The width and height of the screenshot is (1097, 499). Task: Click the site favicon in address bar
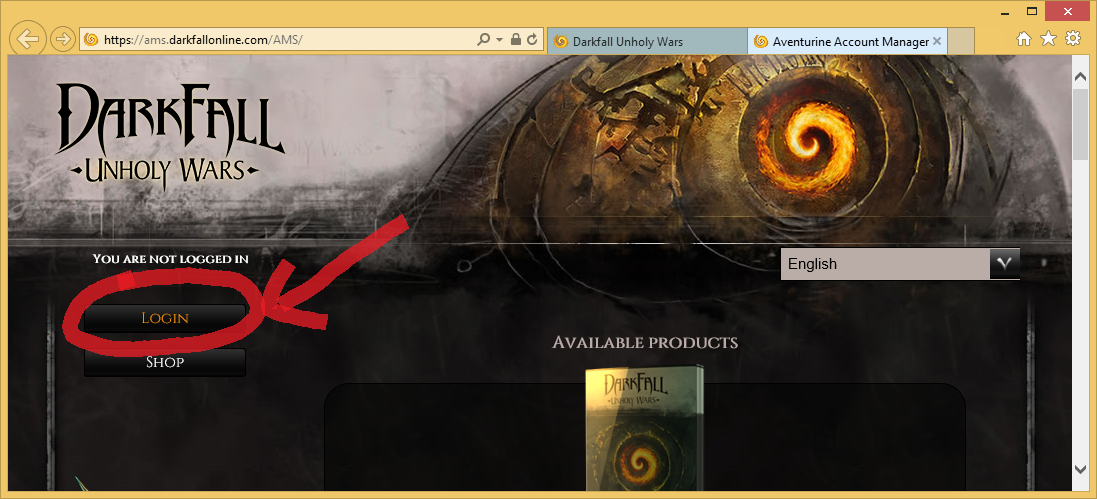[90, 40]
